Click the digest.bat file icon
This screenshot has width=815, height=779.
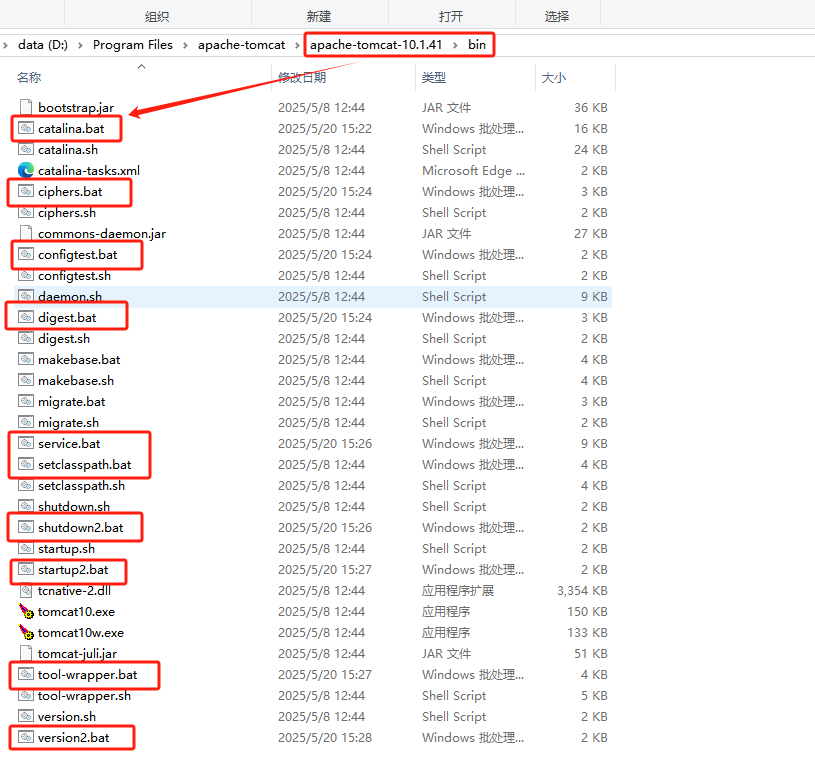tap(26, 317)
